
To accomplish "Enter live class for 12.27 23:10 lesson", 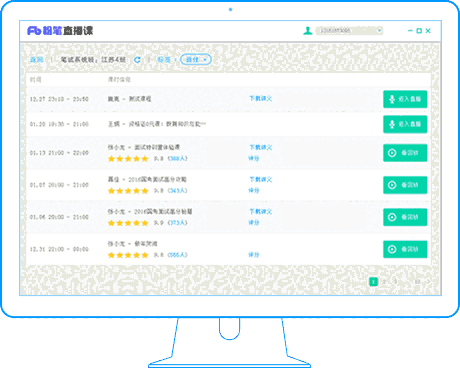I will [x=405, y=99].
